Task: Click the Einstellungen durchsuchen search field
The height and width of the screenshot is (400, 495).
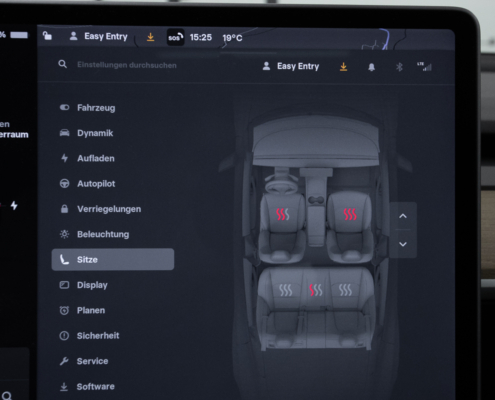Action: click(x=127, y=65)
